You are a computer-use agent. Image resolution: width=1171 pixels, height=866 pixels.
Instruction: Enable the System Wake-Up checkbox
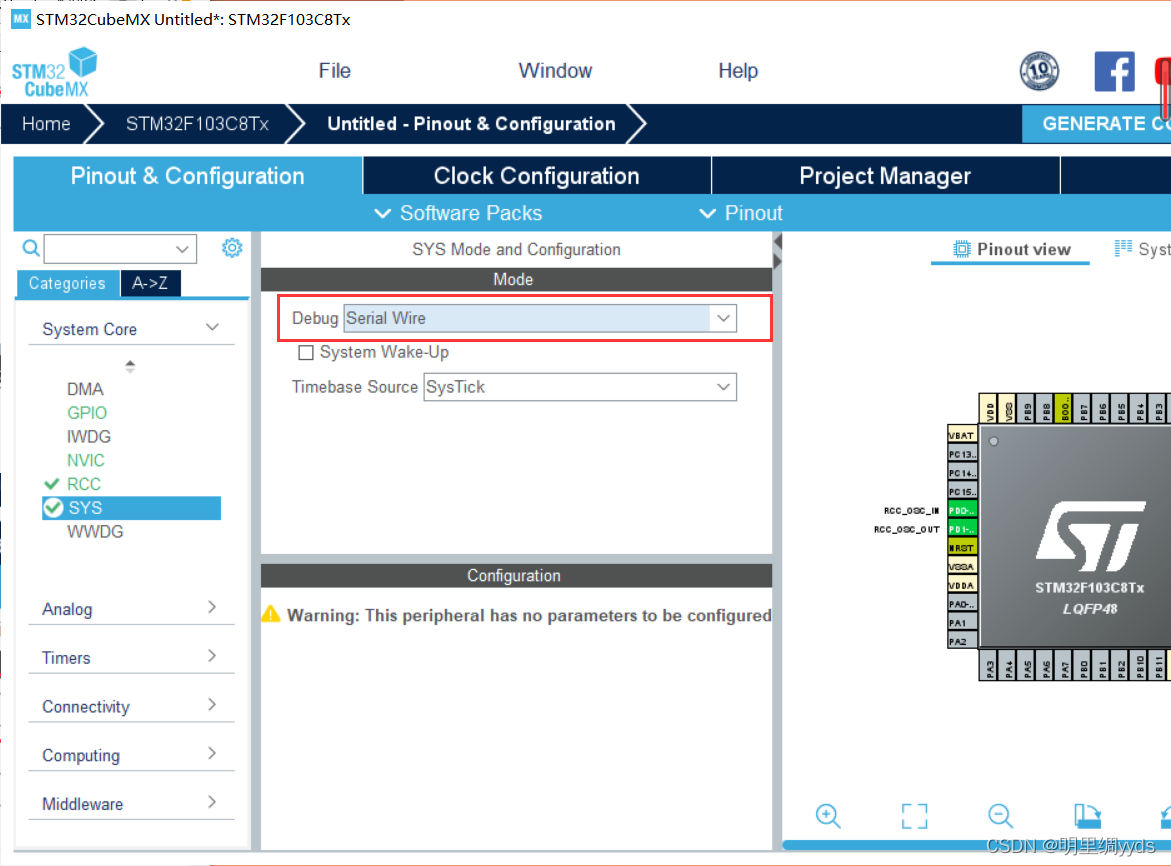pyautogui.click(x=305, y=352)
